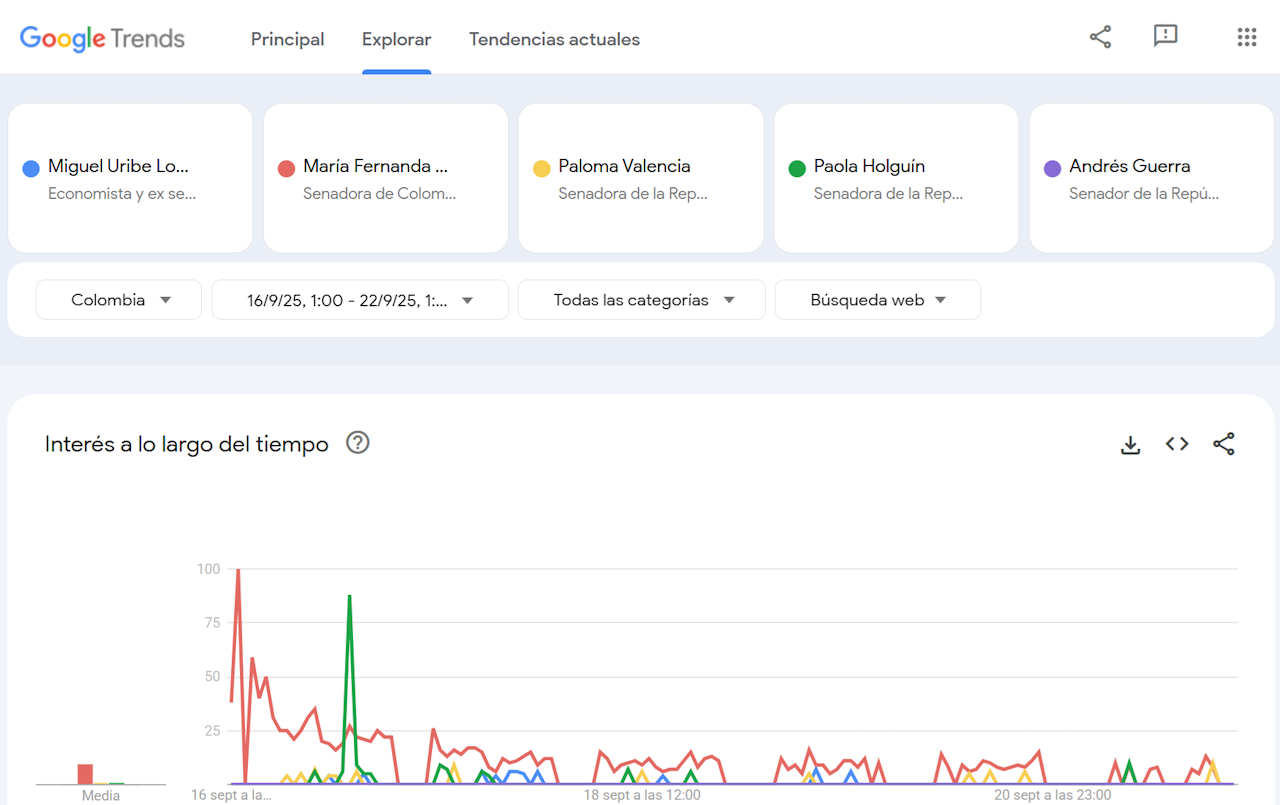This screenshot has height=805, width=1280.
Task: Share the Interés a lo largo chart
Action: point(1223,444)
